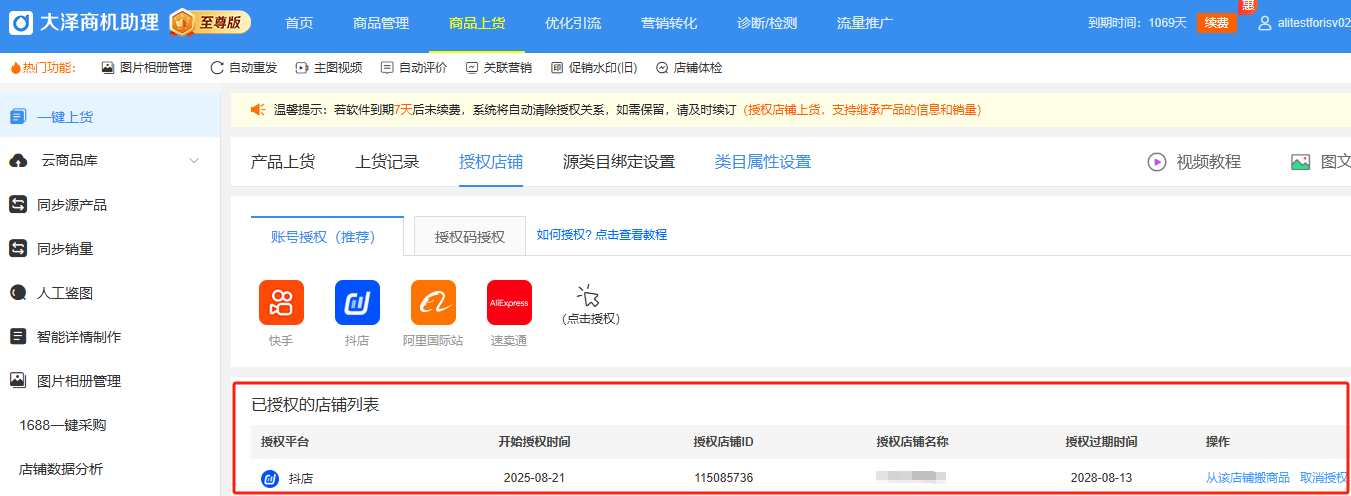Image resolution: width=1351 pixels, height=496 pixels.
Task: Click the 点击授权 cursor icon
Action: click(589, 296)
